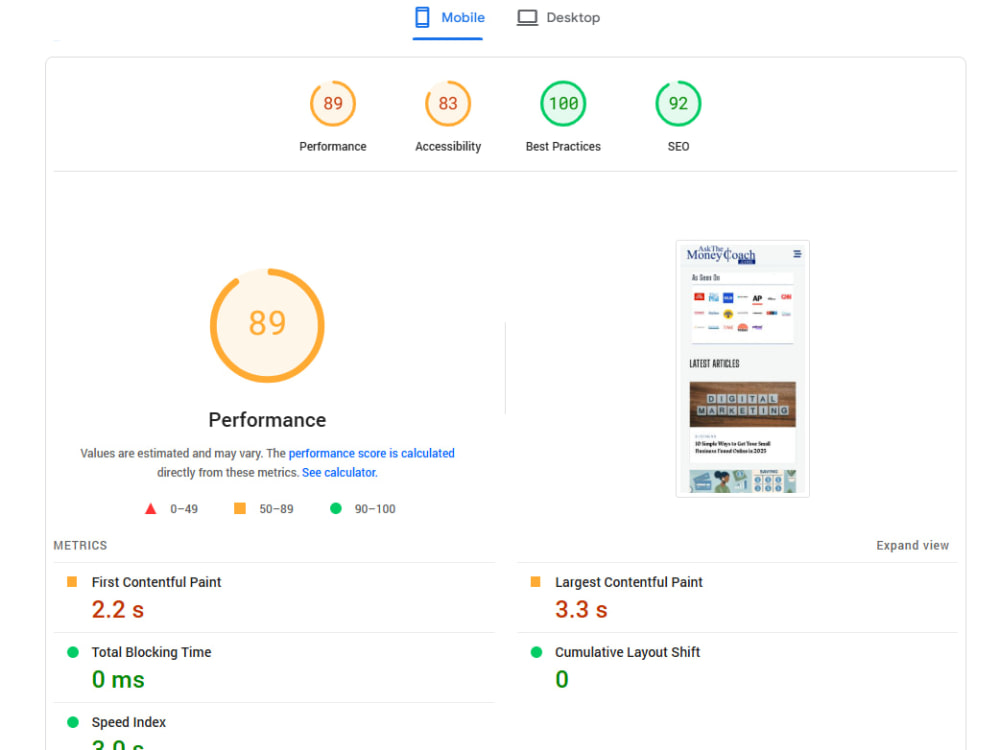Click the page screenshot thumbnail
1000x750 pixels.
click(x=742, y=369)
